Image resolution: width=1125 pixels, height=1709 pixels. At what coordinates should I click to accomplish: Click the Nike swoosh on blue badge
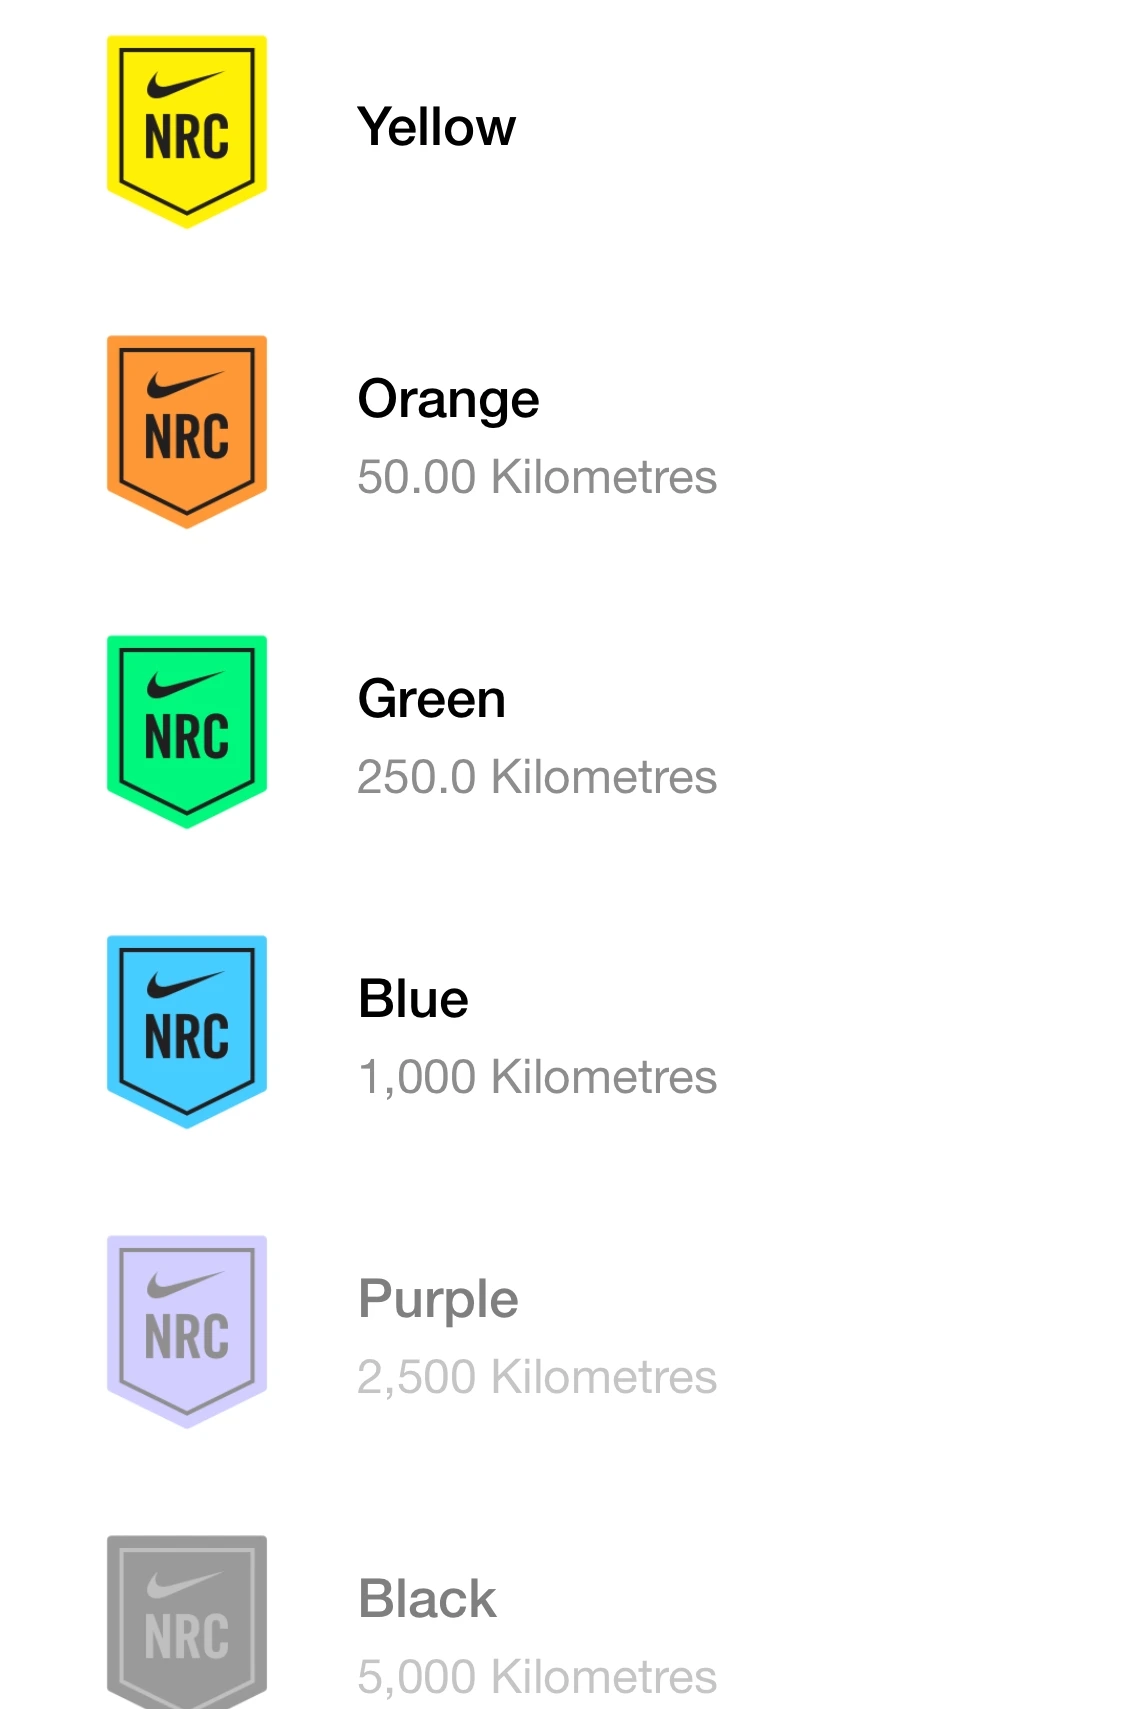(x=184, y=985)
